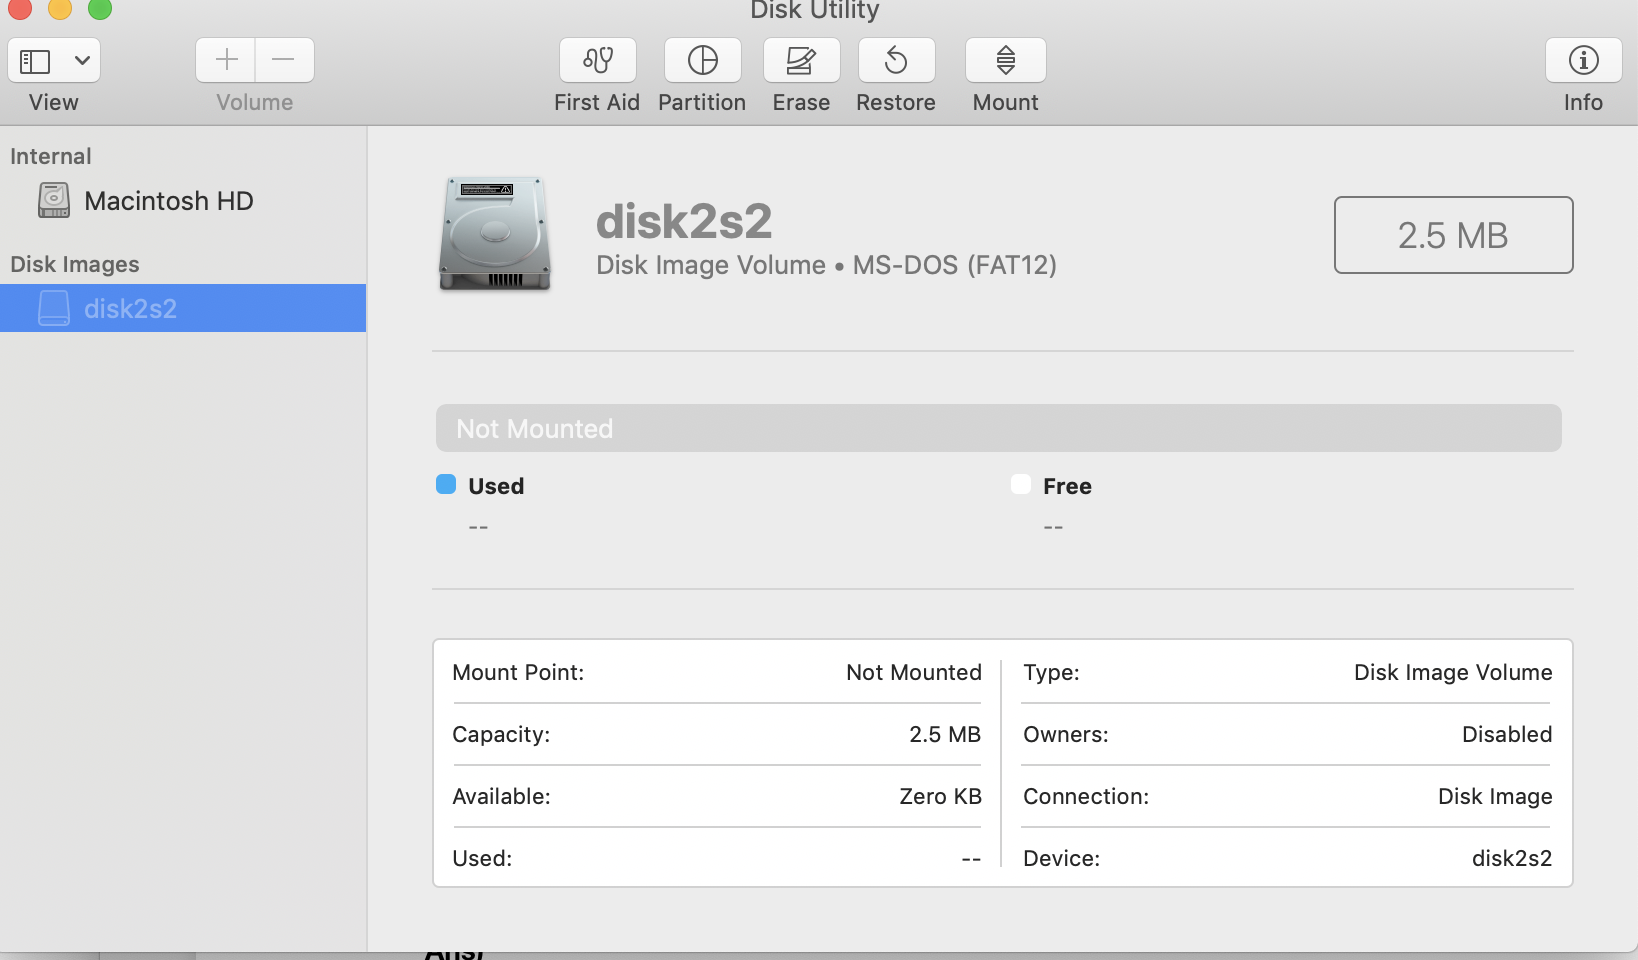Screen dimensions: 1638x960
Task: Open the Info panel icon
Action: (x=1583, y=60)
